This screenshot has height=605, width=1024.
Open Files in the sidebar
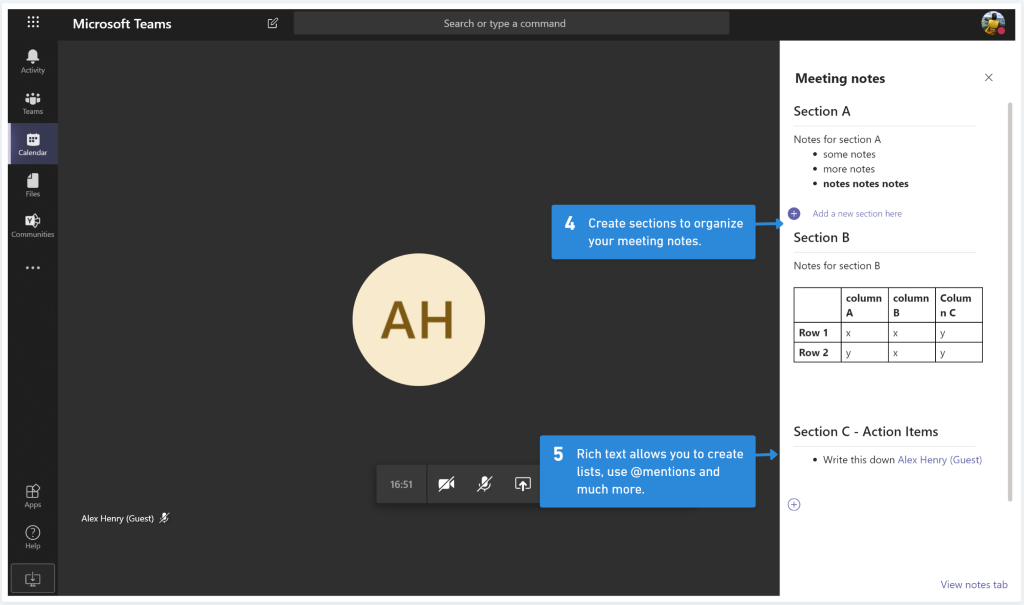point(33,185)
